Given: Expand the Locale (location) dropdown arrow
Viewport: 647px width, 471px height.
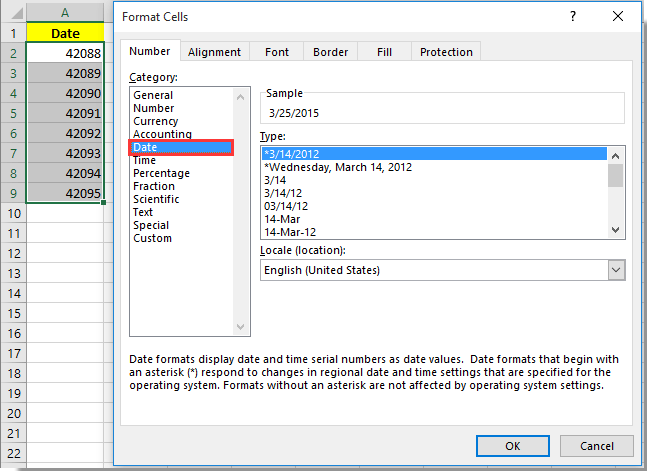Looking at the screenshot, I should (616, 270).
